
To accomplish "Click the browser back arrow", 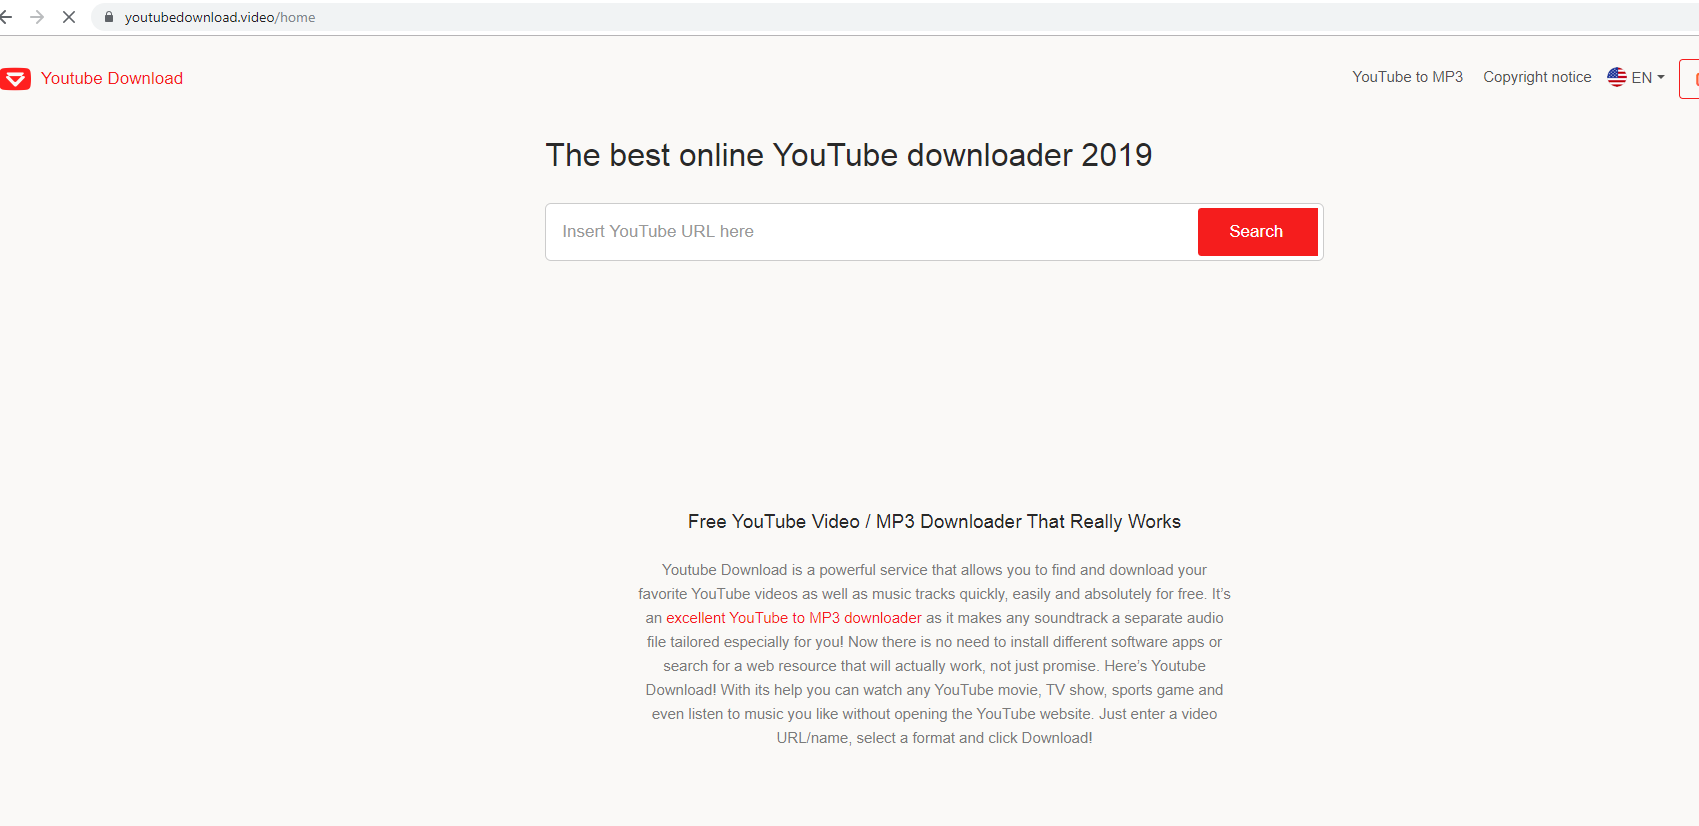I will (x=7, y=17).
